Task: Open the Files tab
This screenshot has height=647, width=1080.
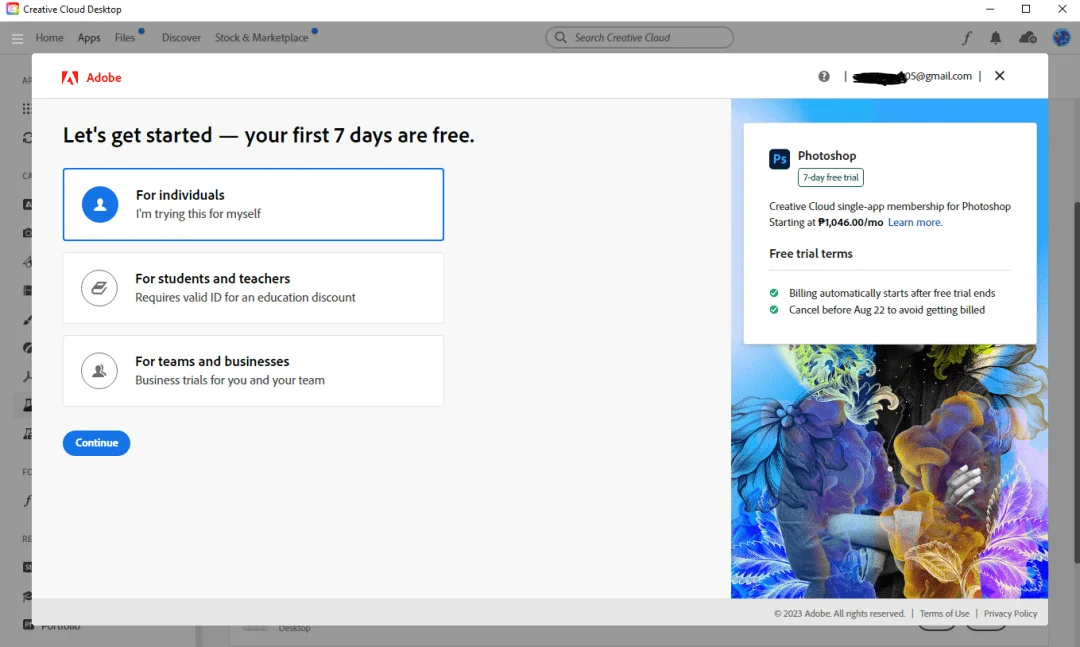Action: tap(125, 38)
